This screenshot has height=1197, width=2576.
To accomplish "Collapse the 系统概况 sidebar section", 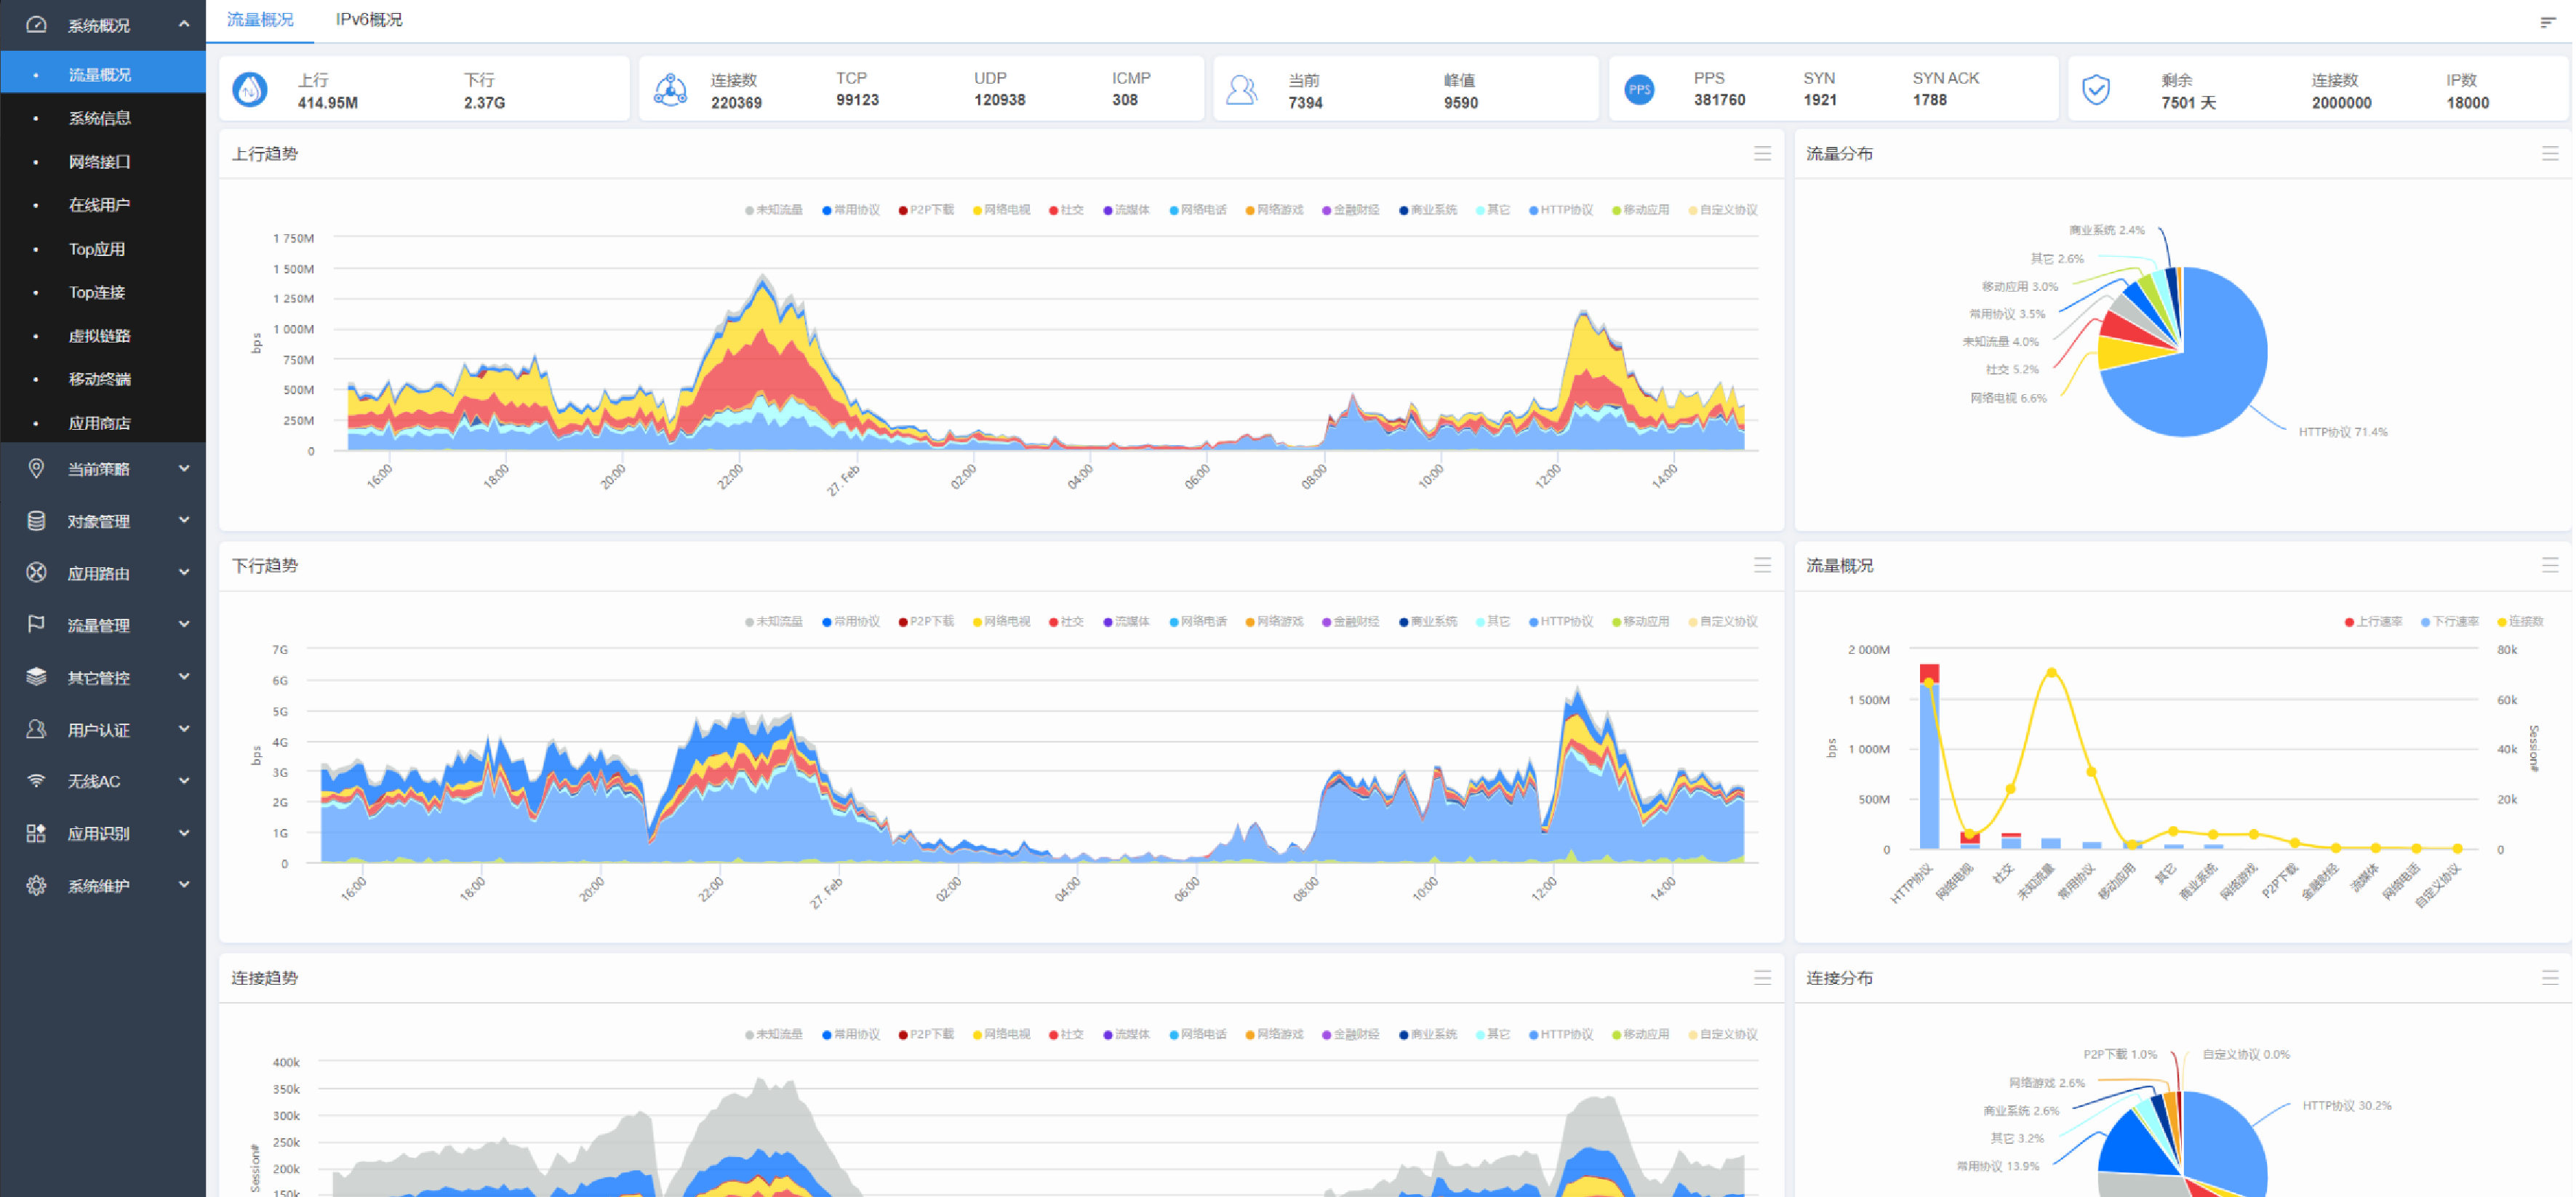I will pos(102,25).
